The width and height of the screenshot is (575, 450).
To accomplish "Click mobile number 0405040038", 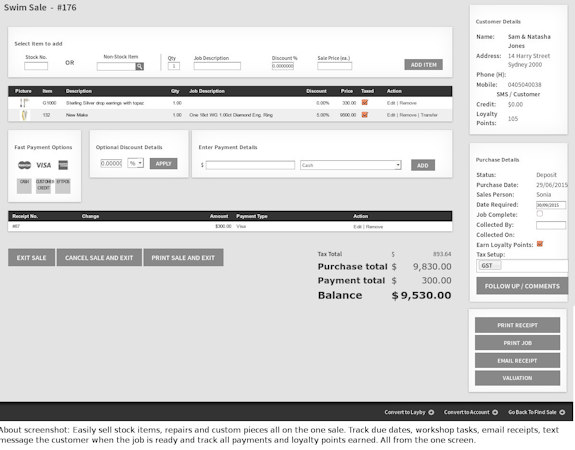I will coord(524,85).
